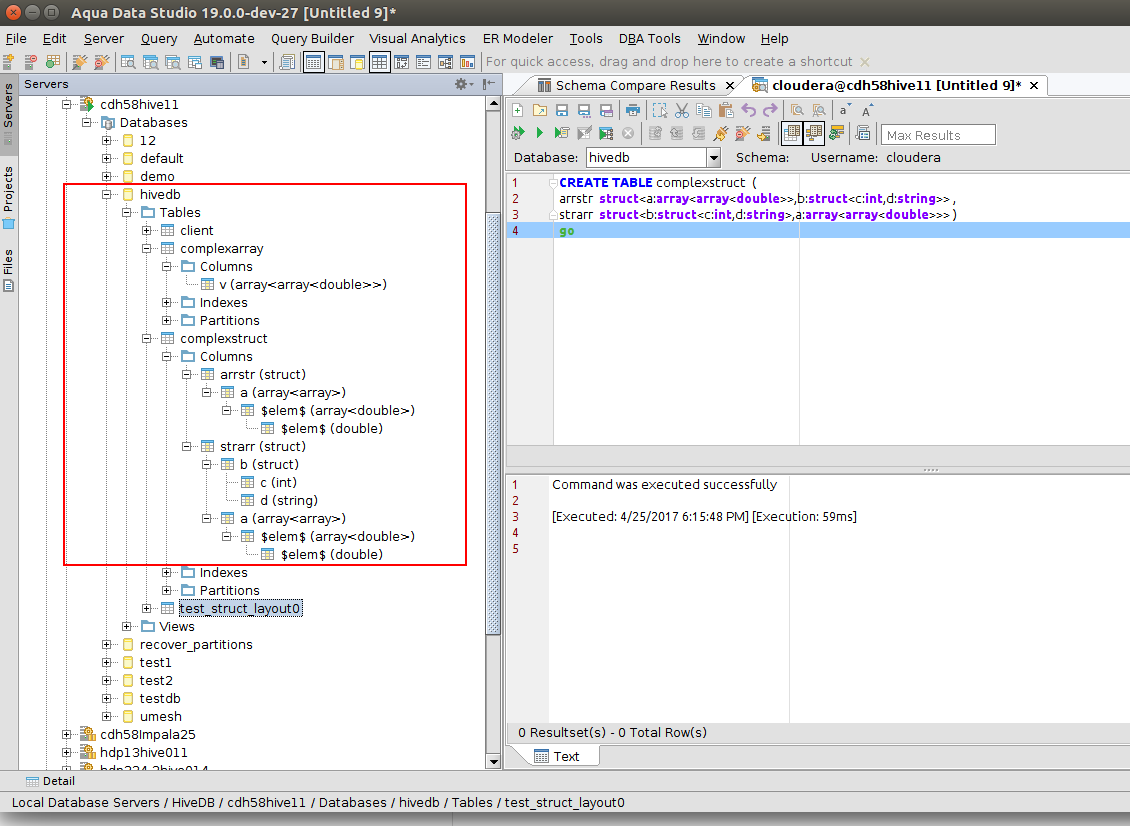Screen dimensions: 1130x826
Task: Increase editor font size with large A
Action: (x=866, y=110)
